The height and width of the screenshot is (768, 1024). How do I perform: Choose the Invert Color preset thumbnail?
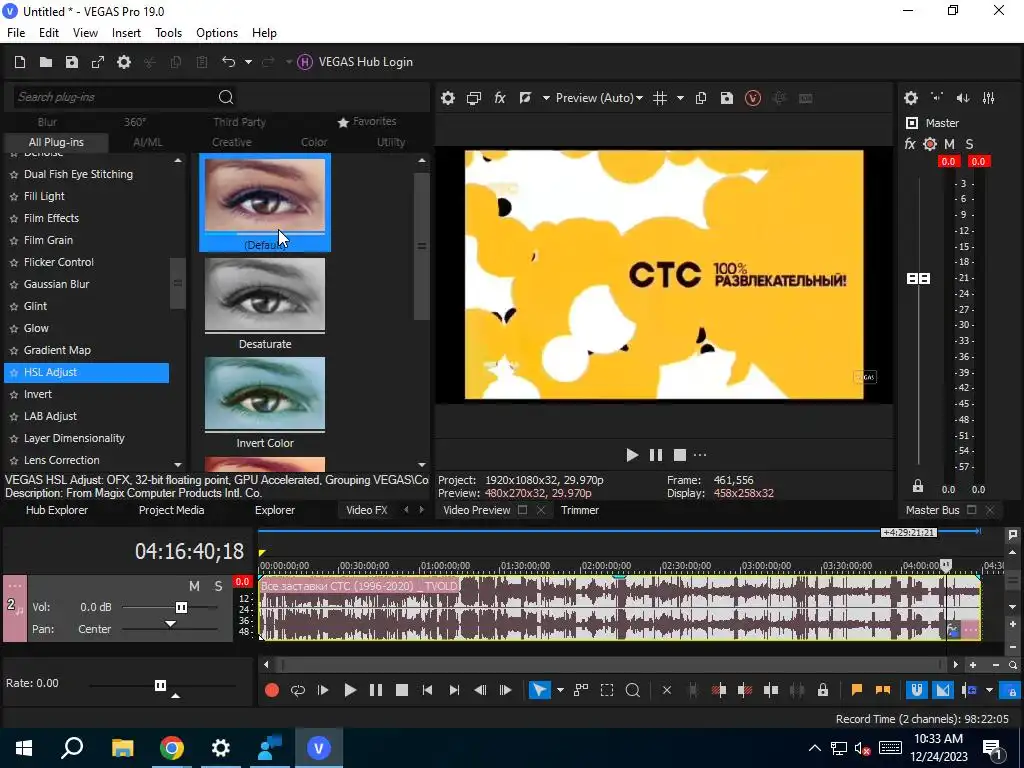[264, 394]
